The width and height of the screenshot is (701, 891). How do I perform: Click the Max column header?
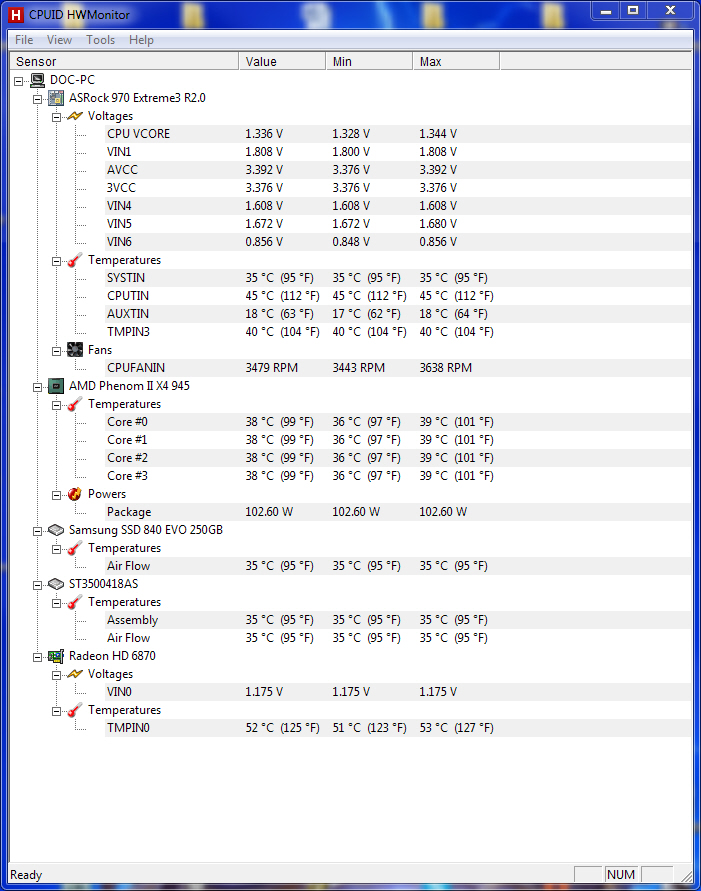point(456,61)
